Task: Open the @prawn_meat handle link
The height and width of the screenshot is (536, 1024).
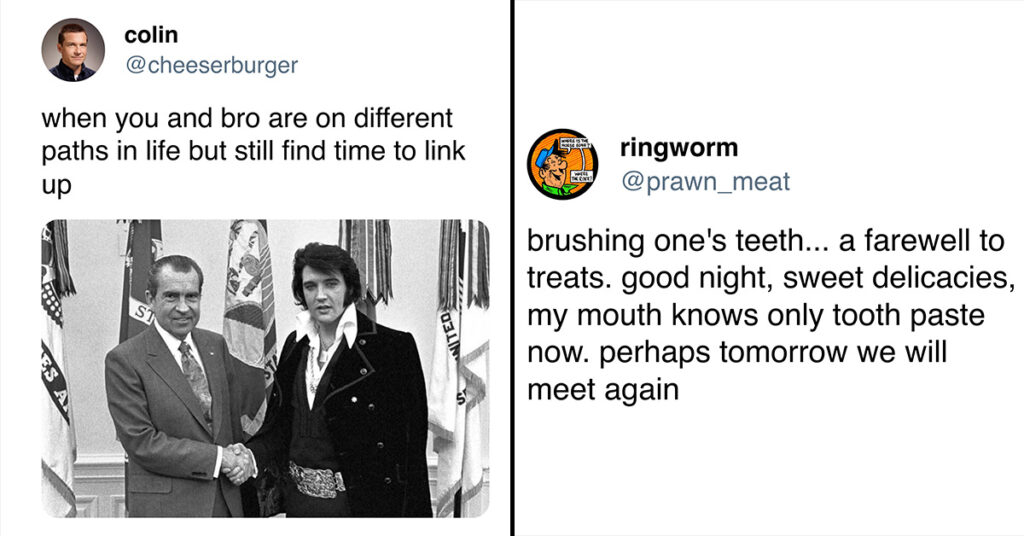Action: 705,181
